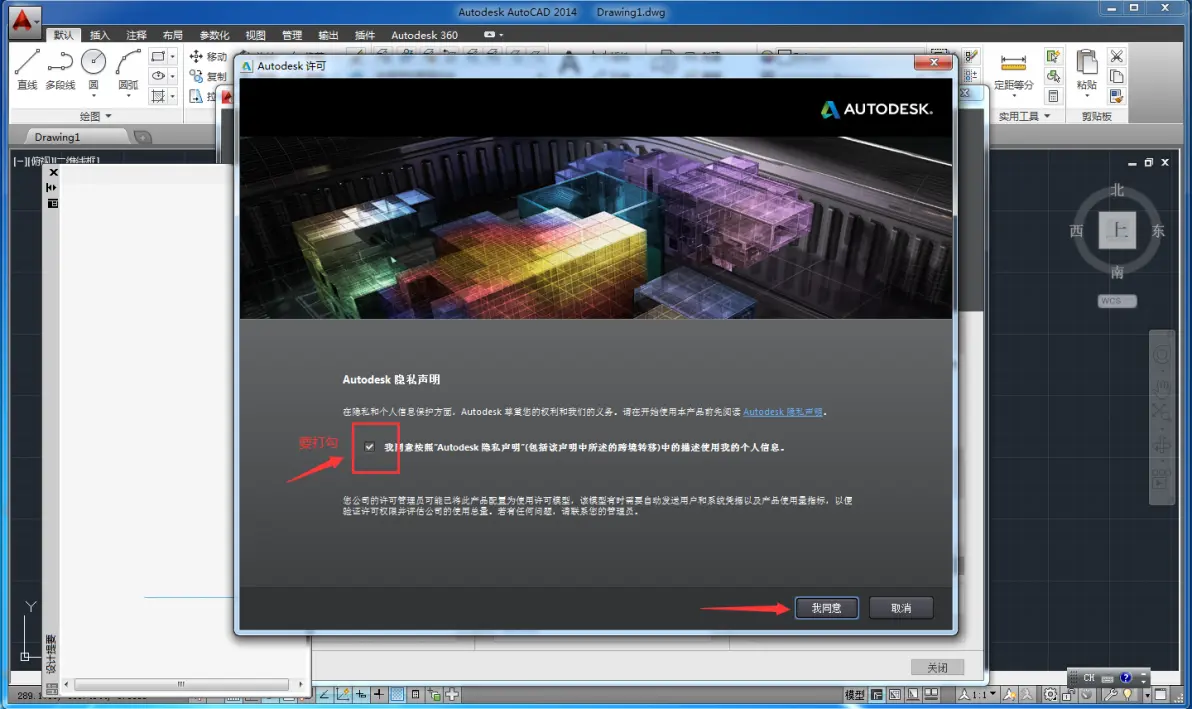The image size is (1192, 709).
Task: Open the 圆 circle dropdown arrow
Action: click(x=94, y=96)
